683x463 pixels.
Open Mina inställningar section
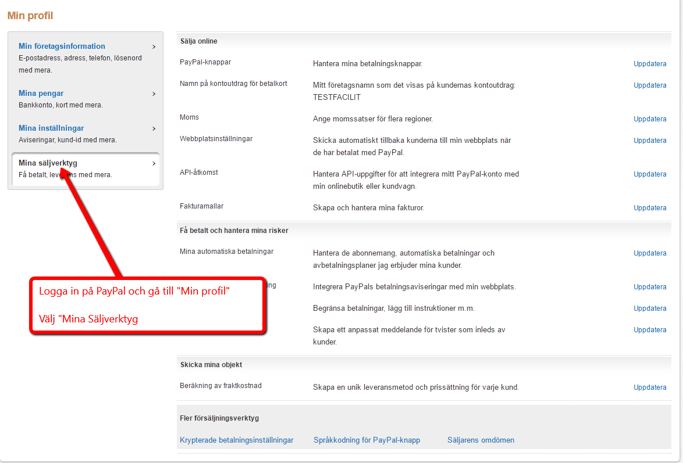click(x=51, y=128)
